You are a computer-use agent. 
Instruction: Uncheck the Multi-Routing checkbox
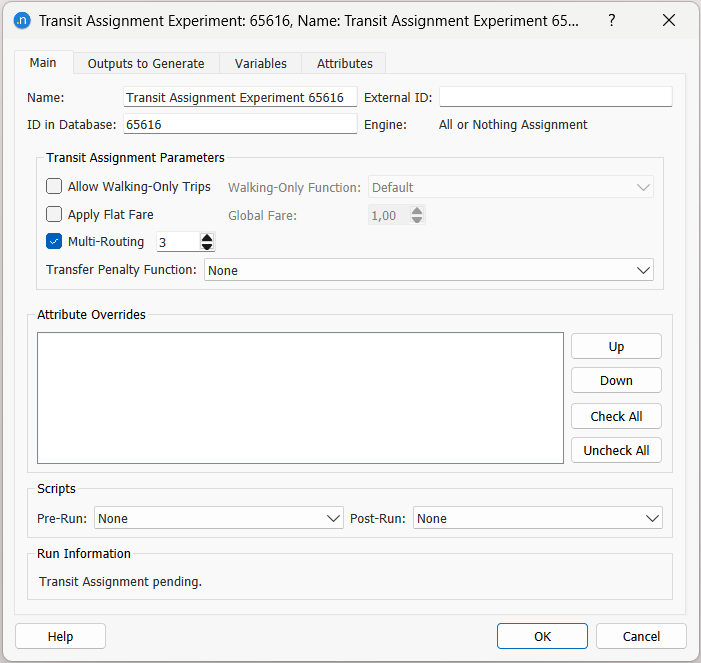[55, 242]
